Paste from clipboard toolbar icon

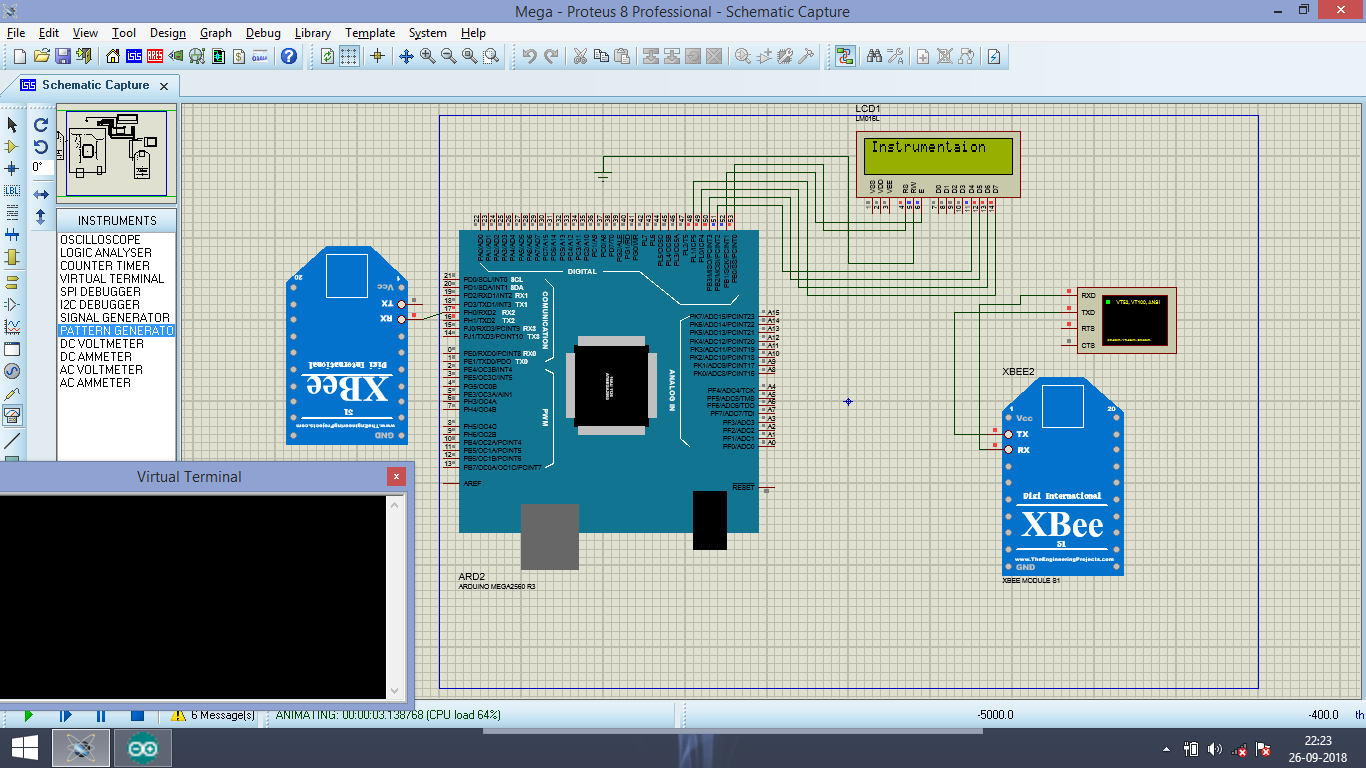pyautogui.click(x=621, y=56)
